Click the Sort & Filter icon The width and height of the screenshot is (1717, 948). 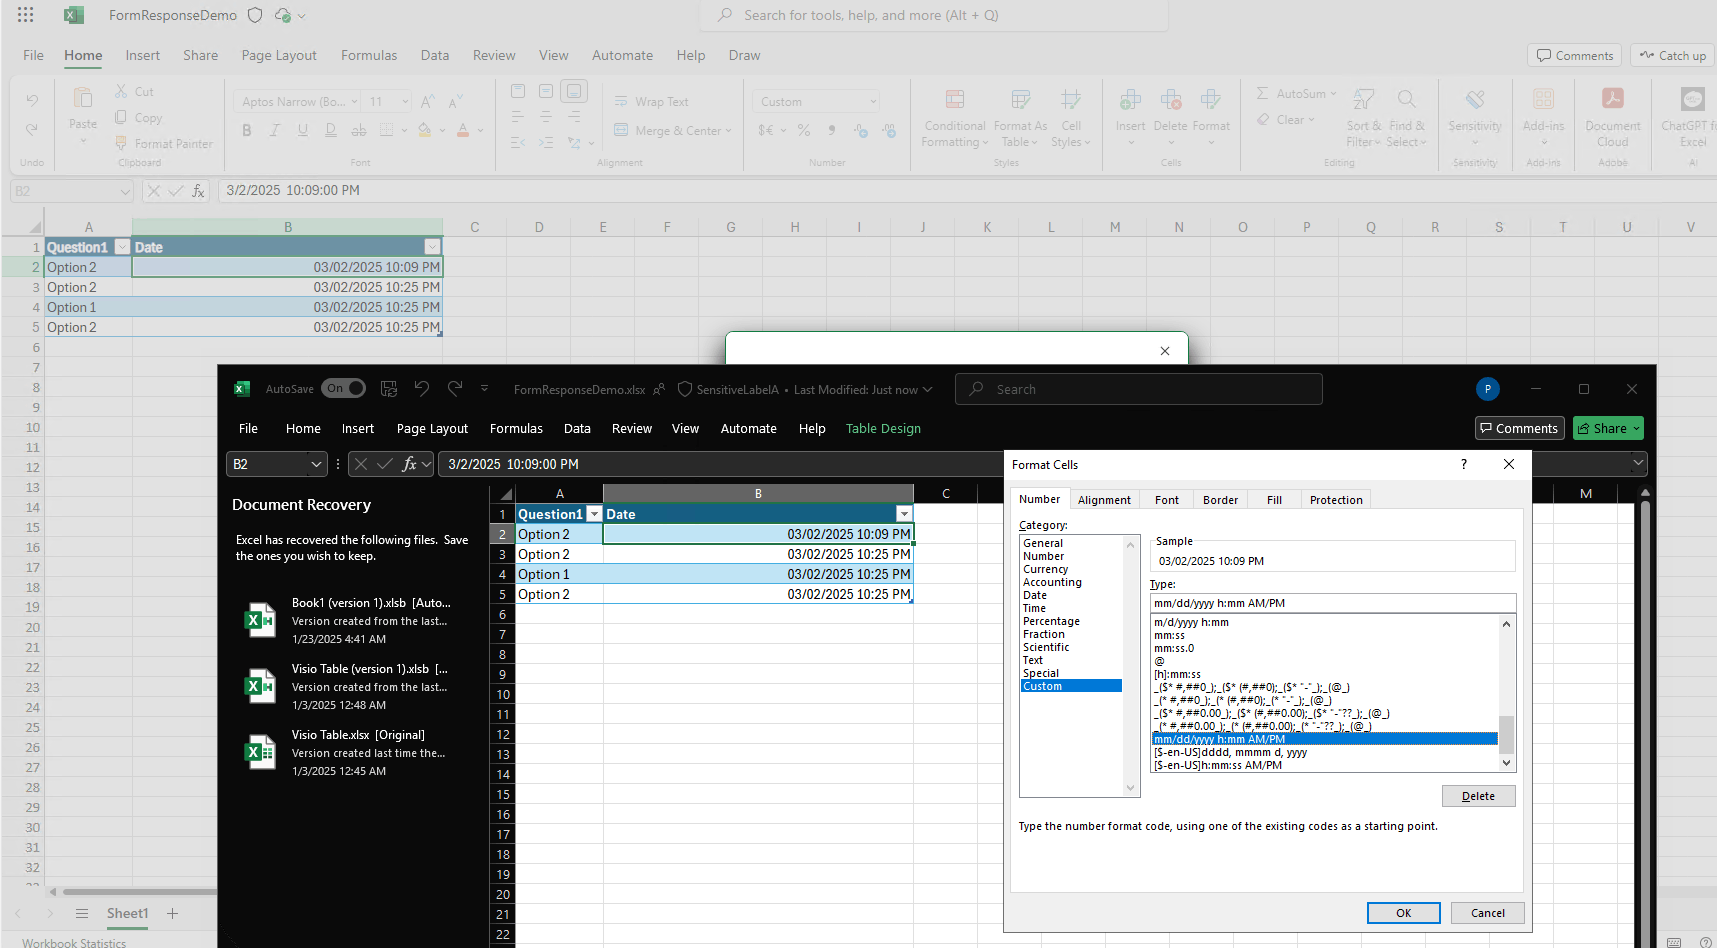click(1364, 99)
